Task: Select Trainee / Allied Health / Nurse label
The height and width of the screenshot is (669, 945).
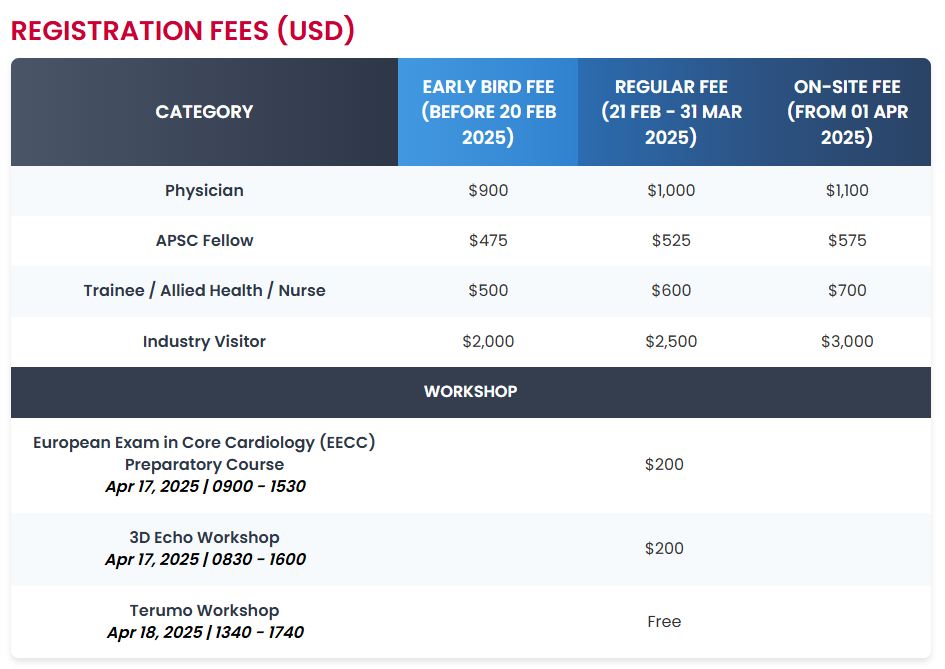Action: pyautogui.click(x=204, y=291)
